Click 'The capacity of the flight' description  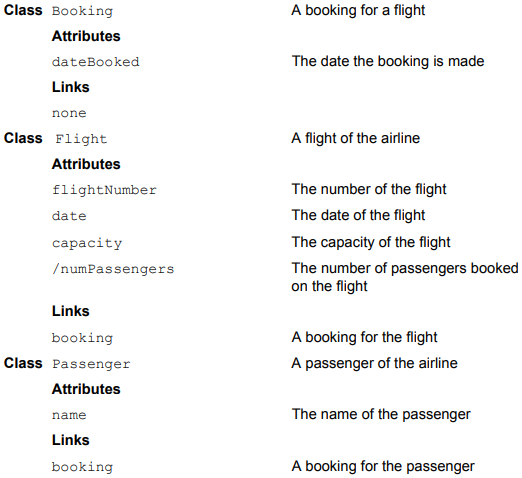coord(371,242)
